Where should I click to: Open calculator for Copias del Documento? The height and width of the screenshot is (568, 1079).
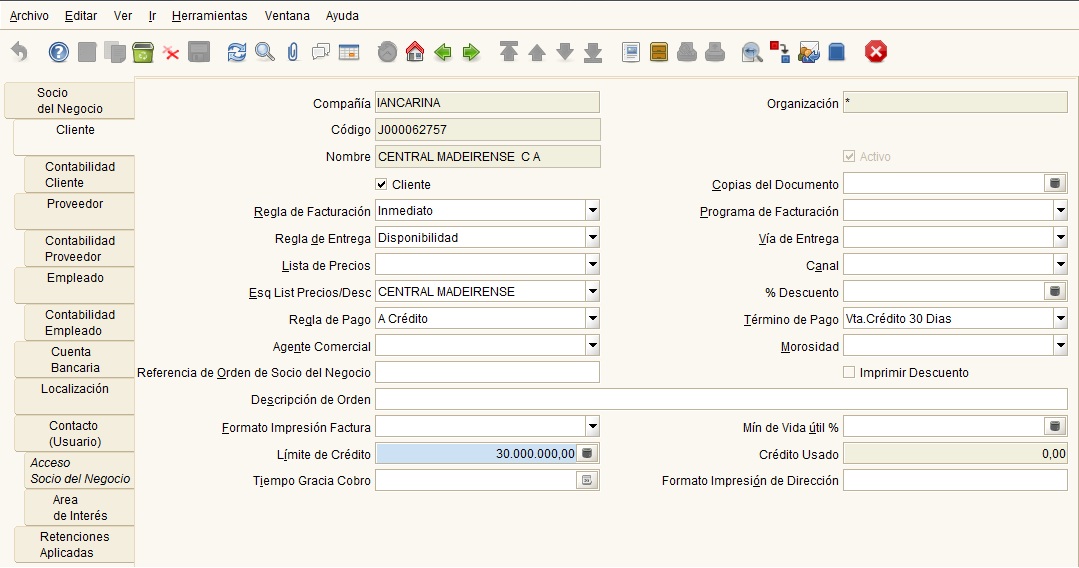(x=1055, y=183)
